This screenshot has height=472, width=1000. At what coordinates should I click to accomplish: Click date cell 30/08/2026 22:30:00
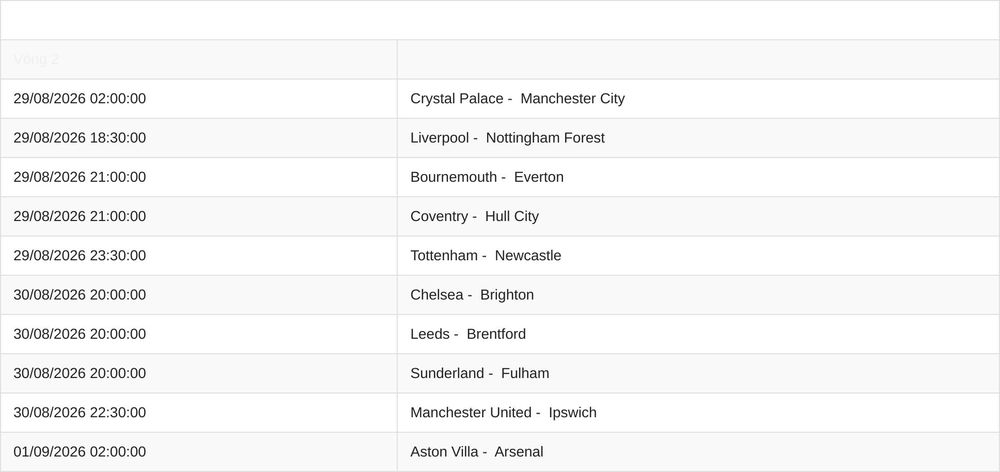point(80,413)
